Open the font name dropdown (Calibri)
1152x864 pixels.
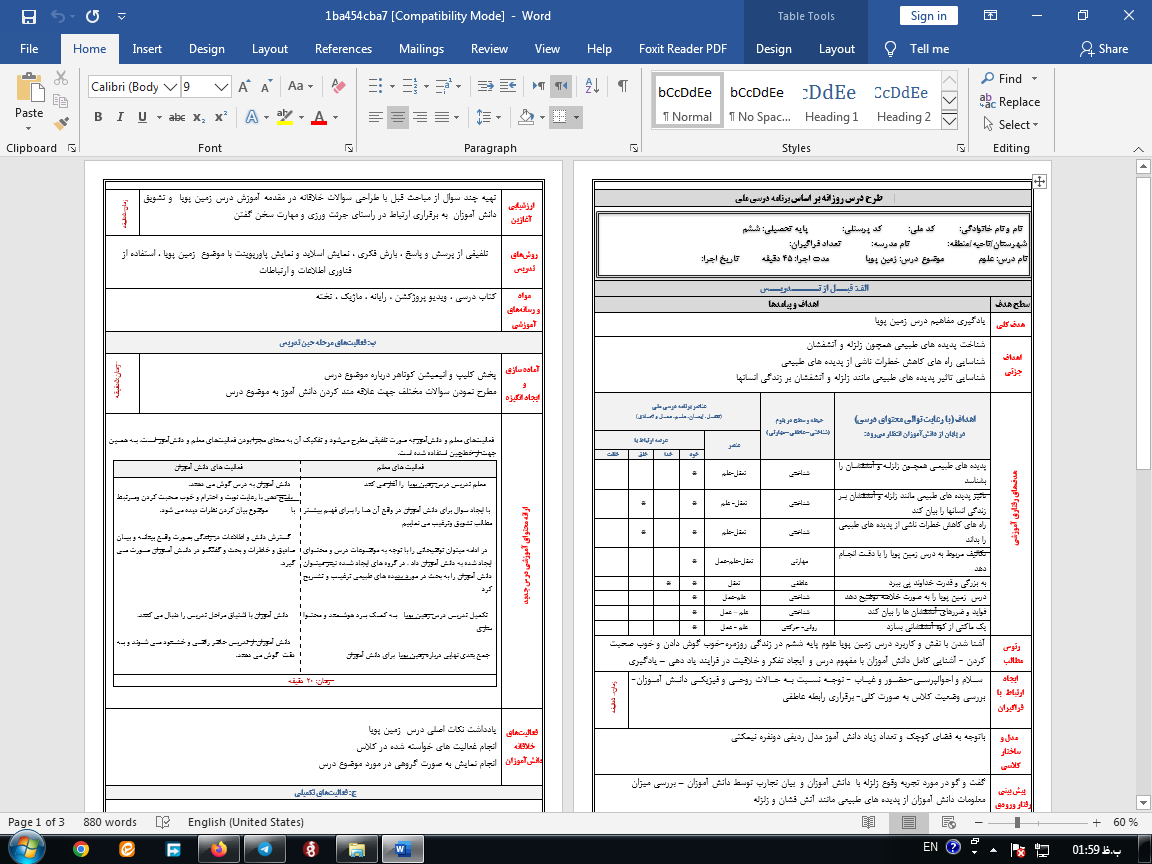pyautogui.click(x=170, y=87)
